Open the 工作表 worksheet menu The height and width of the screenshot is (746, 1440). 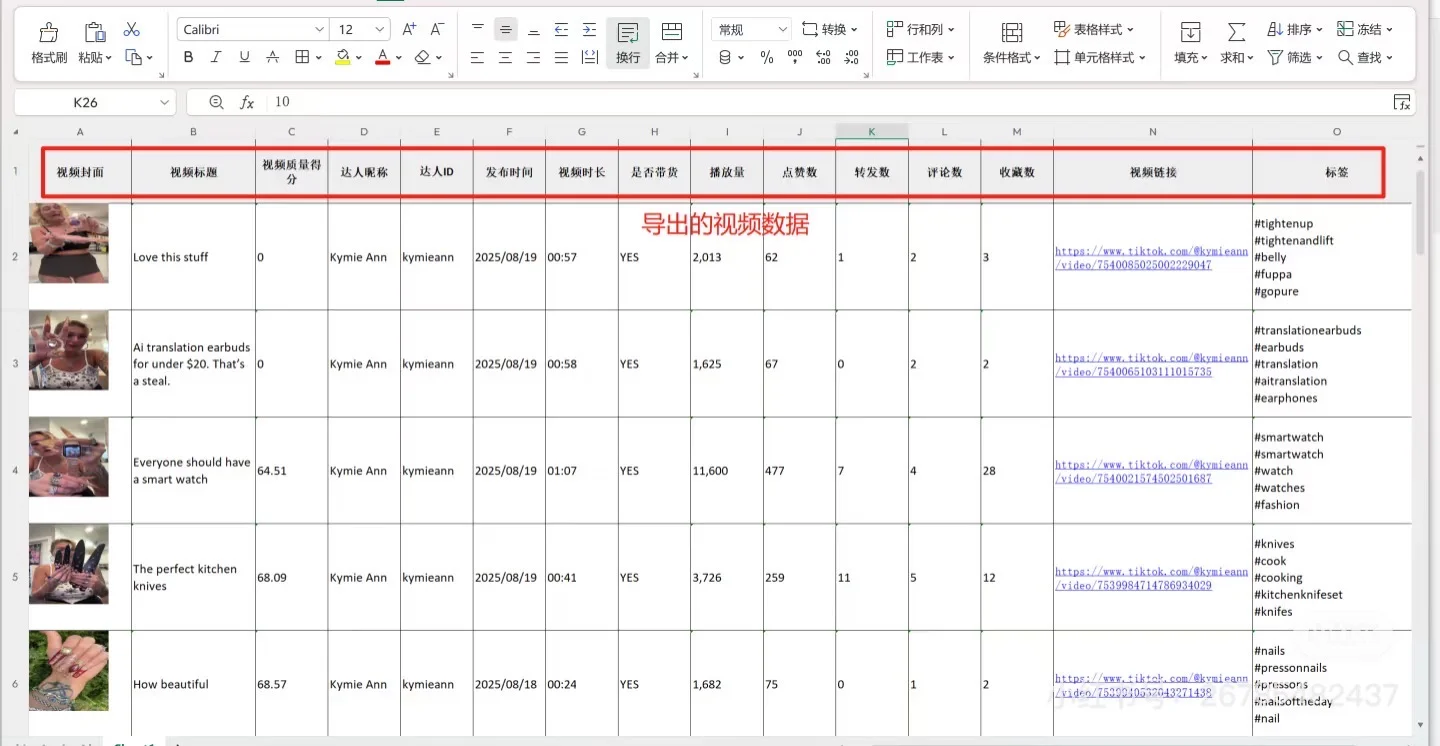(x=921, y=58)
